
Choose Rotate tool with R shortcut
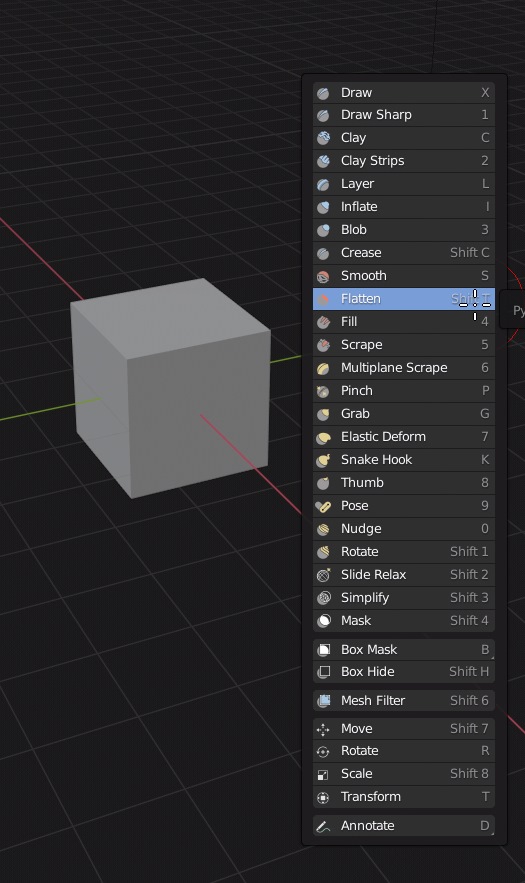(404, 751)
